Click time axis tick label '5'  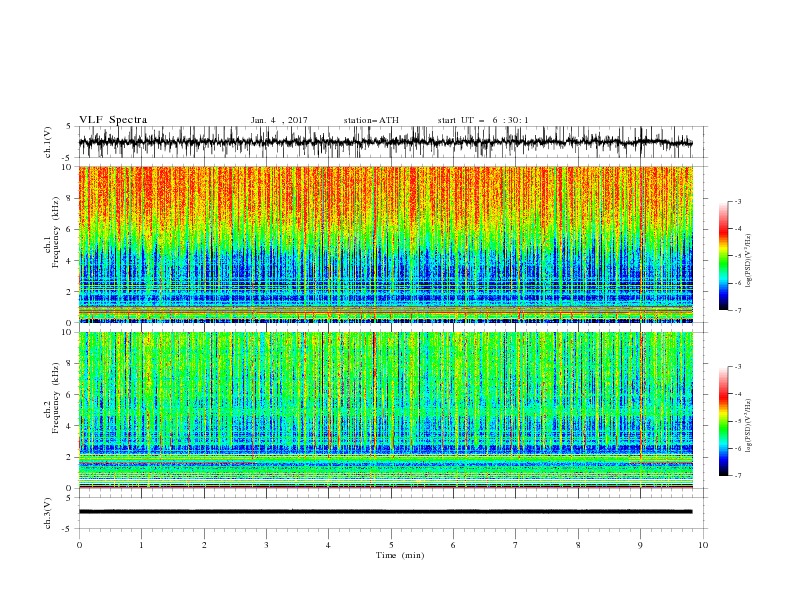tap(391, 545)
